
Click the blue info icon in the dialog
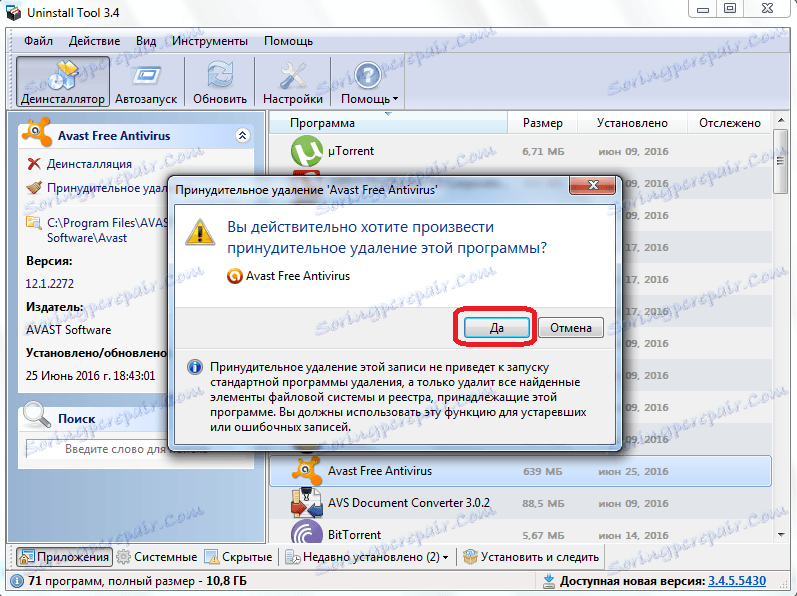(195, 367)
